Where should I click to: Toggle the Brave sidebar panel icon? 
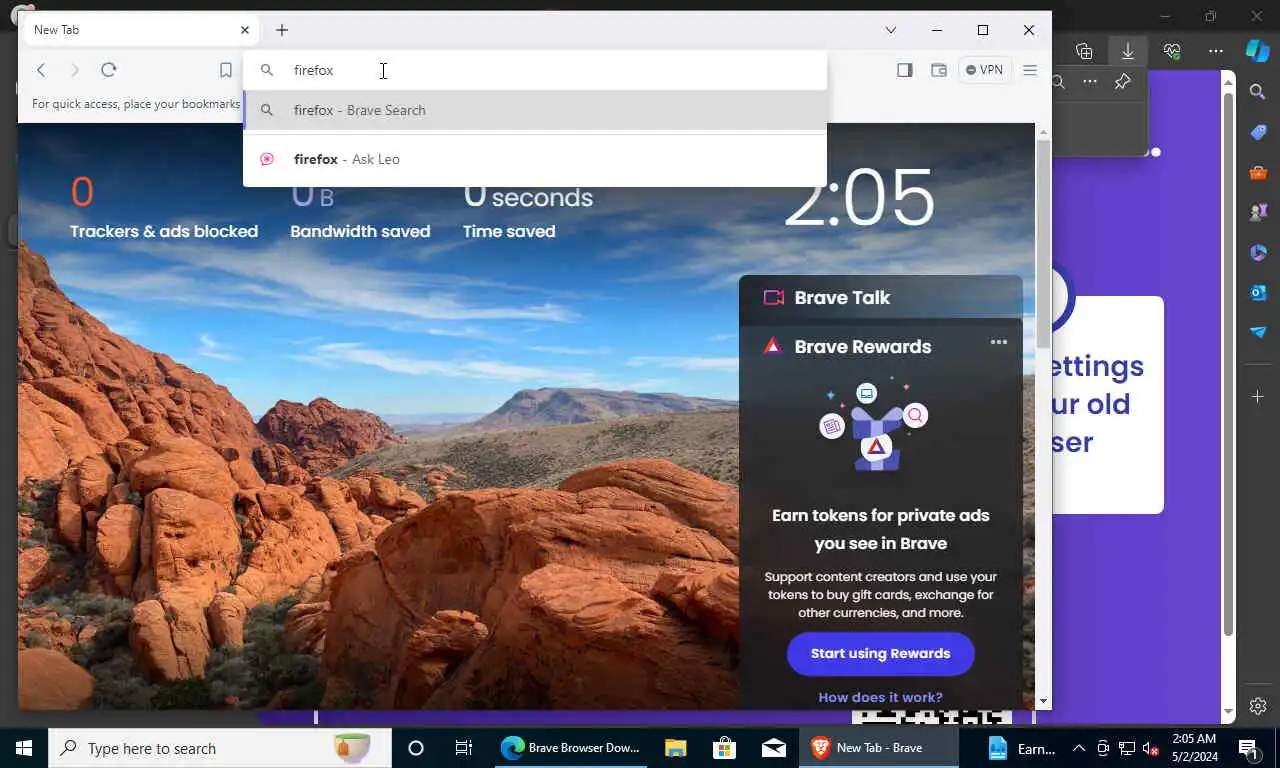905,70
